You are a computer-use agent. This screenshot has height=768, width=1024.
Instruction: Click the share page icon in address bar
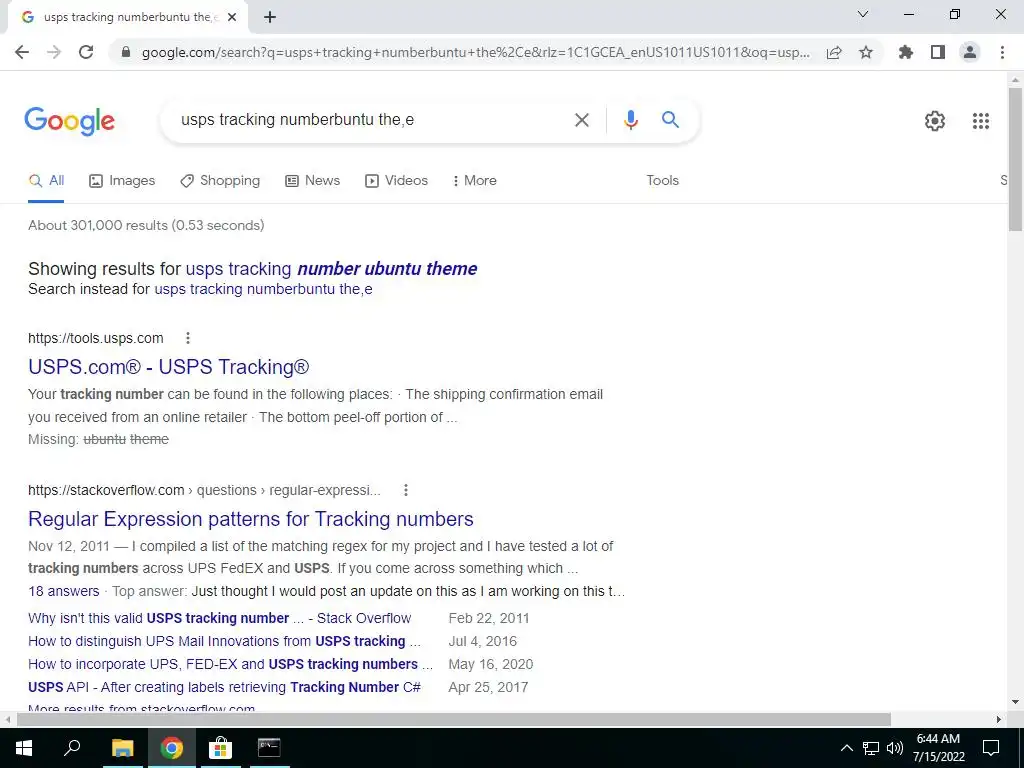[834, 52]
